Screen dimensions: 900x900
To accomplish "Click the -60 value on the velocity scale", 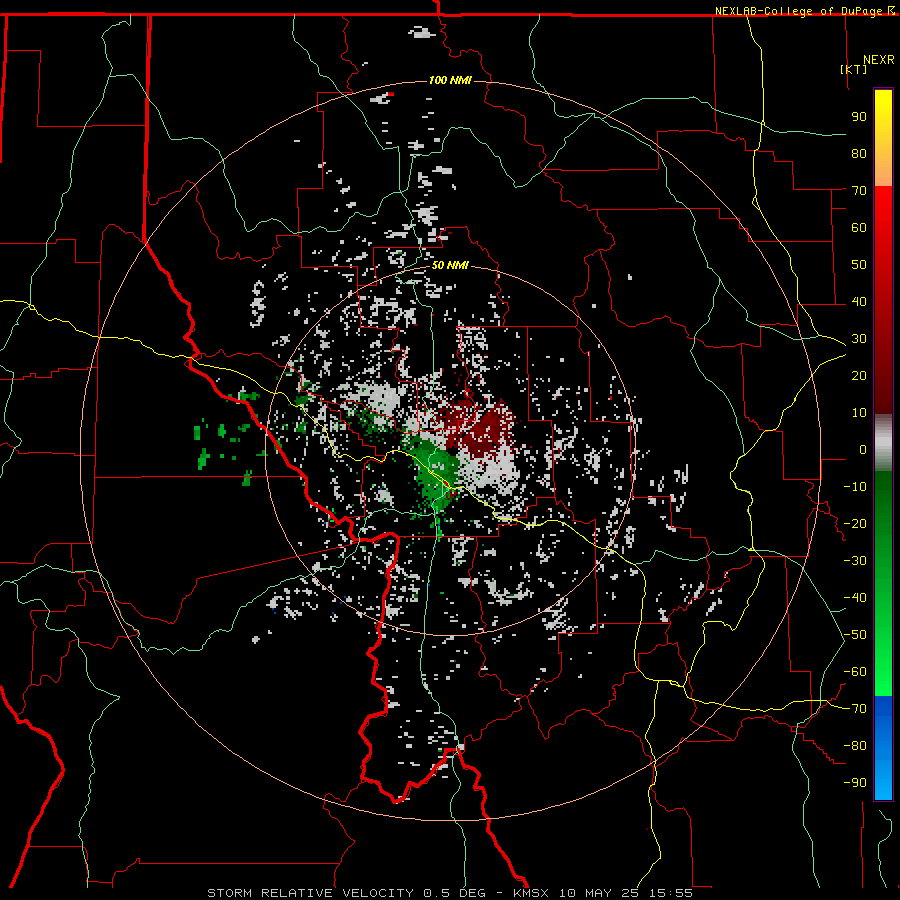I will coord(855,672).
